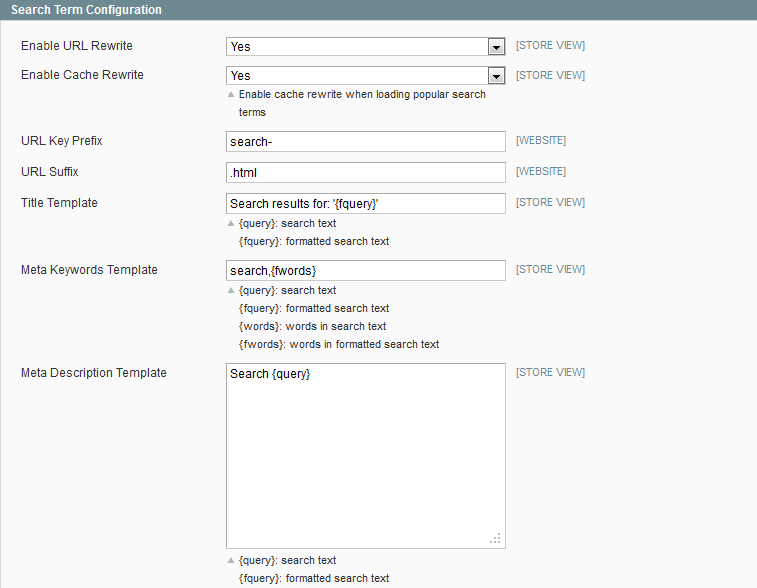The height and width of the screenshot is (588, 757).
Task: Click STORE VIEW scope beside Meta Keywords Template
Action: click(x=550, y=269)
